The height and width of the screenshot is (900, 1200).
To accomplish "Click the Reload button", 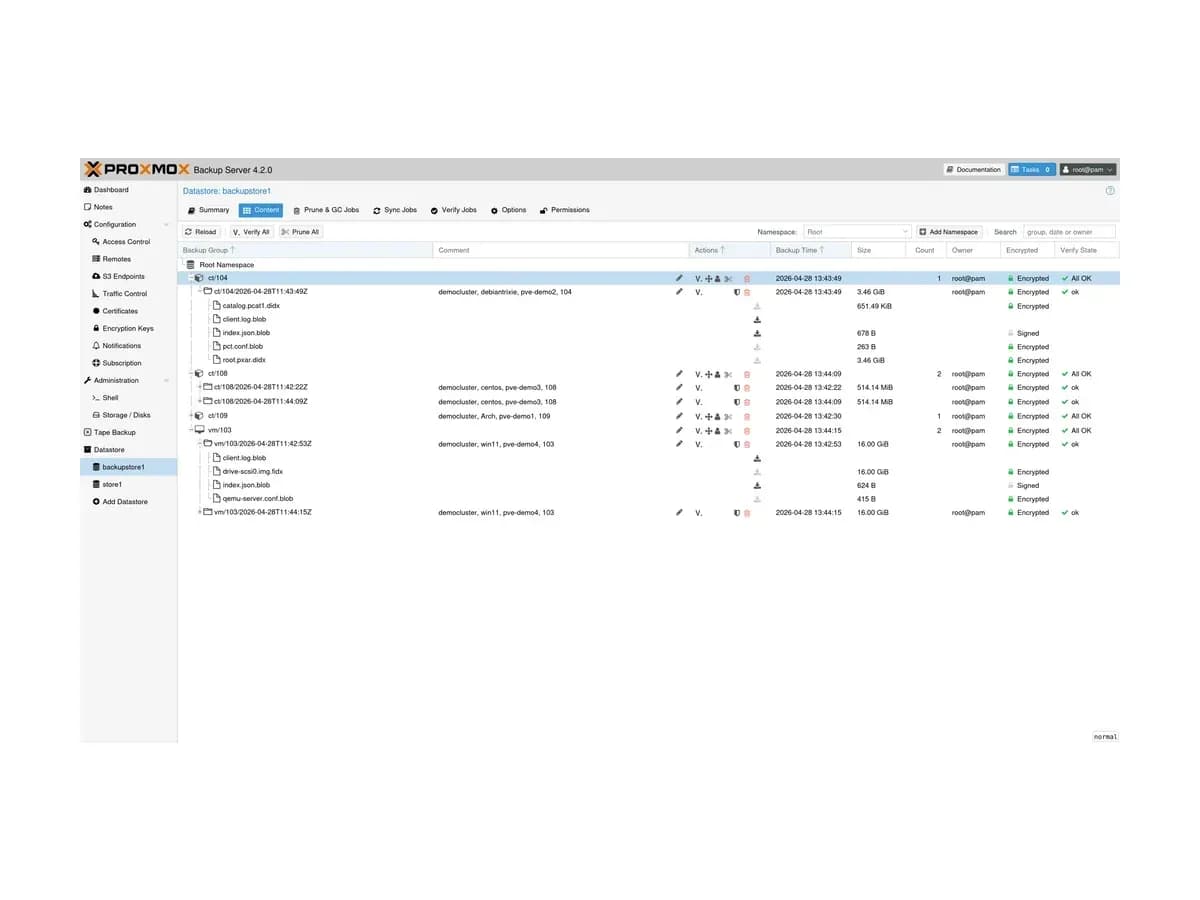I will coord(201,232).
